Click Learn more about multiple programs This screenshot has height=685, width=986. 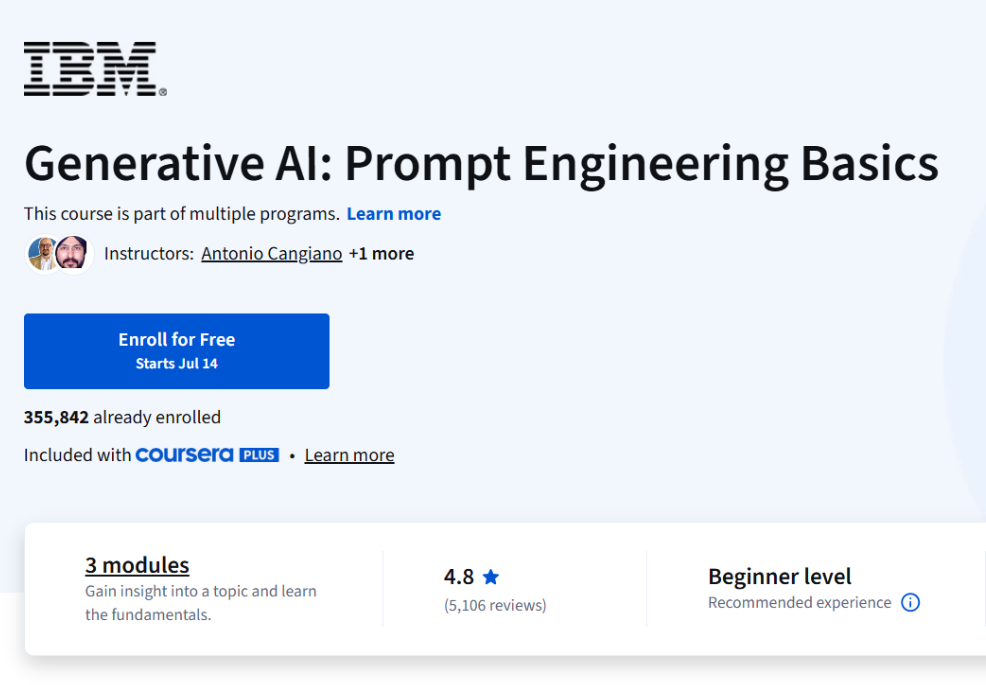tap(393, 213)
